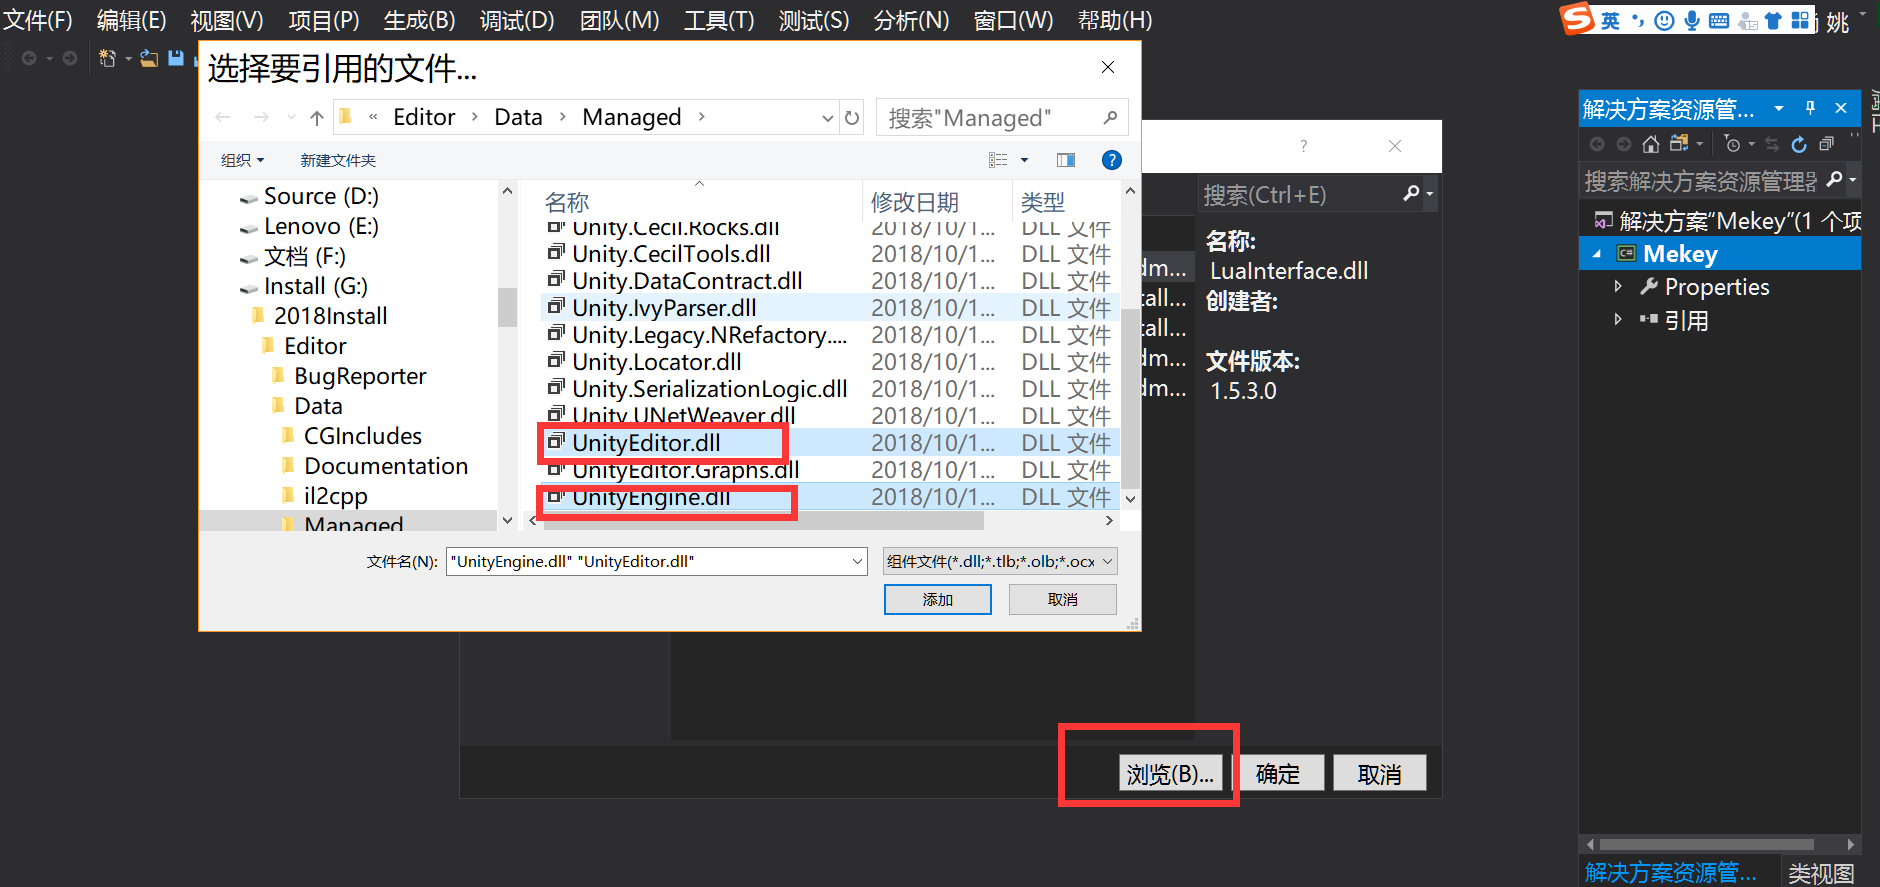Click the pending changes filter icon
Viewport: 1880px width, 887px height.
pyautogui.click(x=1733, y=144)
